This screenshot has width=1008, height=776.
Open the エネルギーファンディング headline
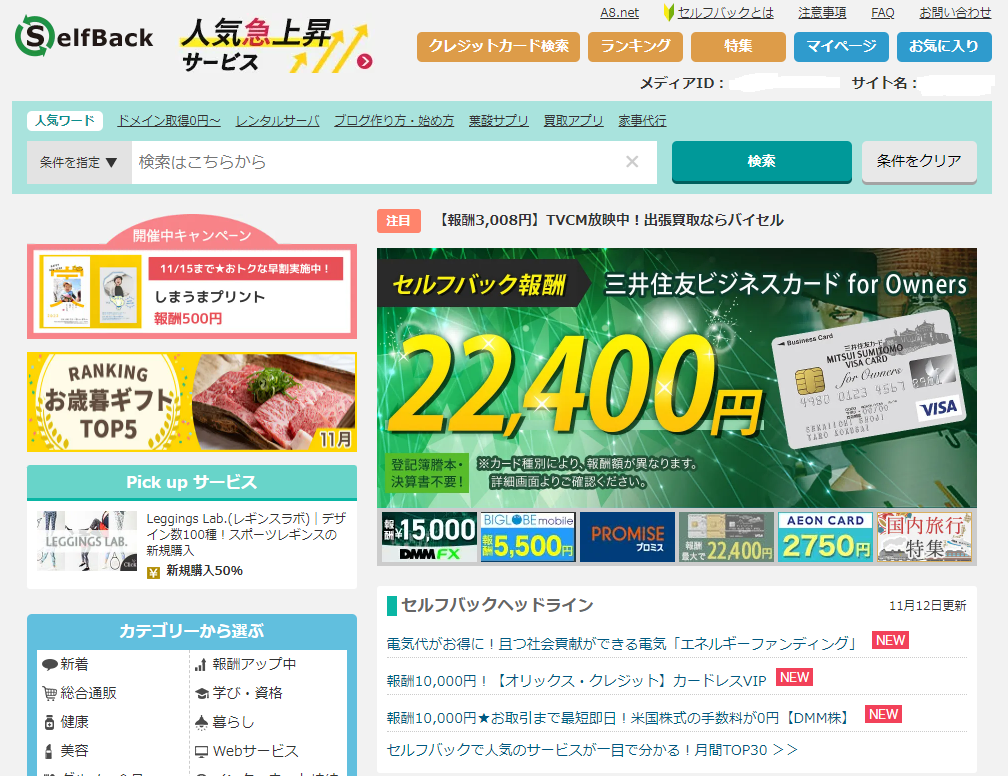(x=622, y=643)
